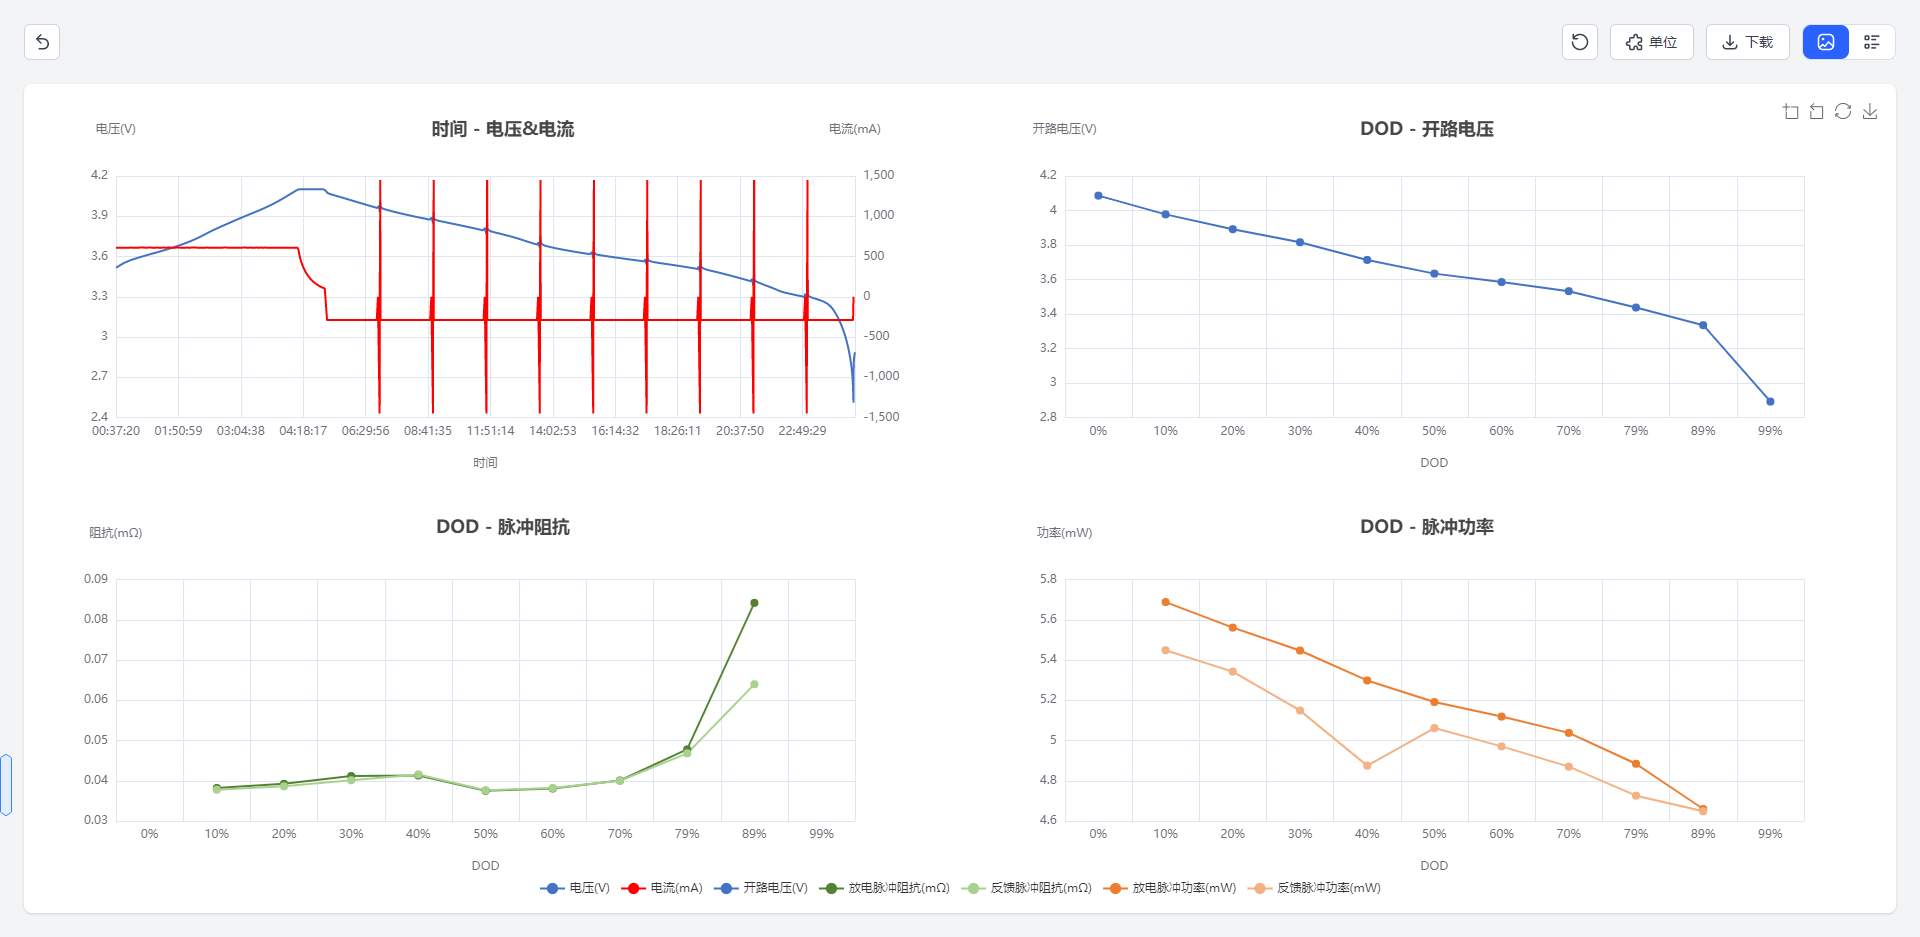1920x937 pixels.
Task: Toggle the 电流(mA) legend series
Action: coord(662,888)
